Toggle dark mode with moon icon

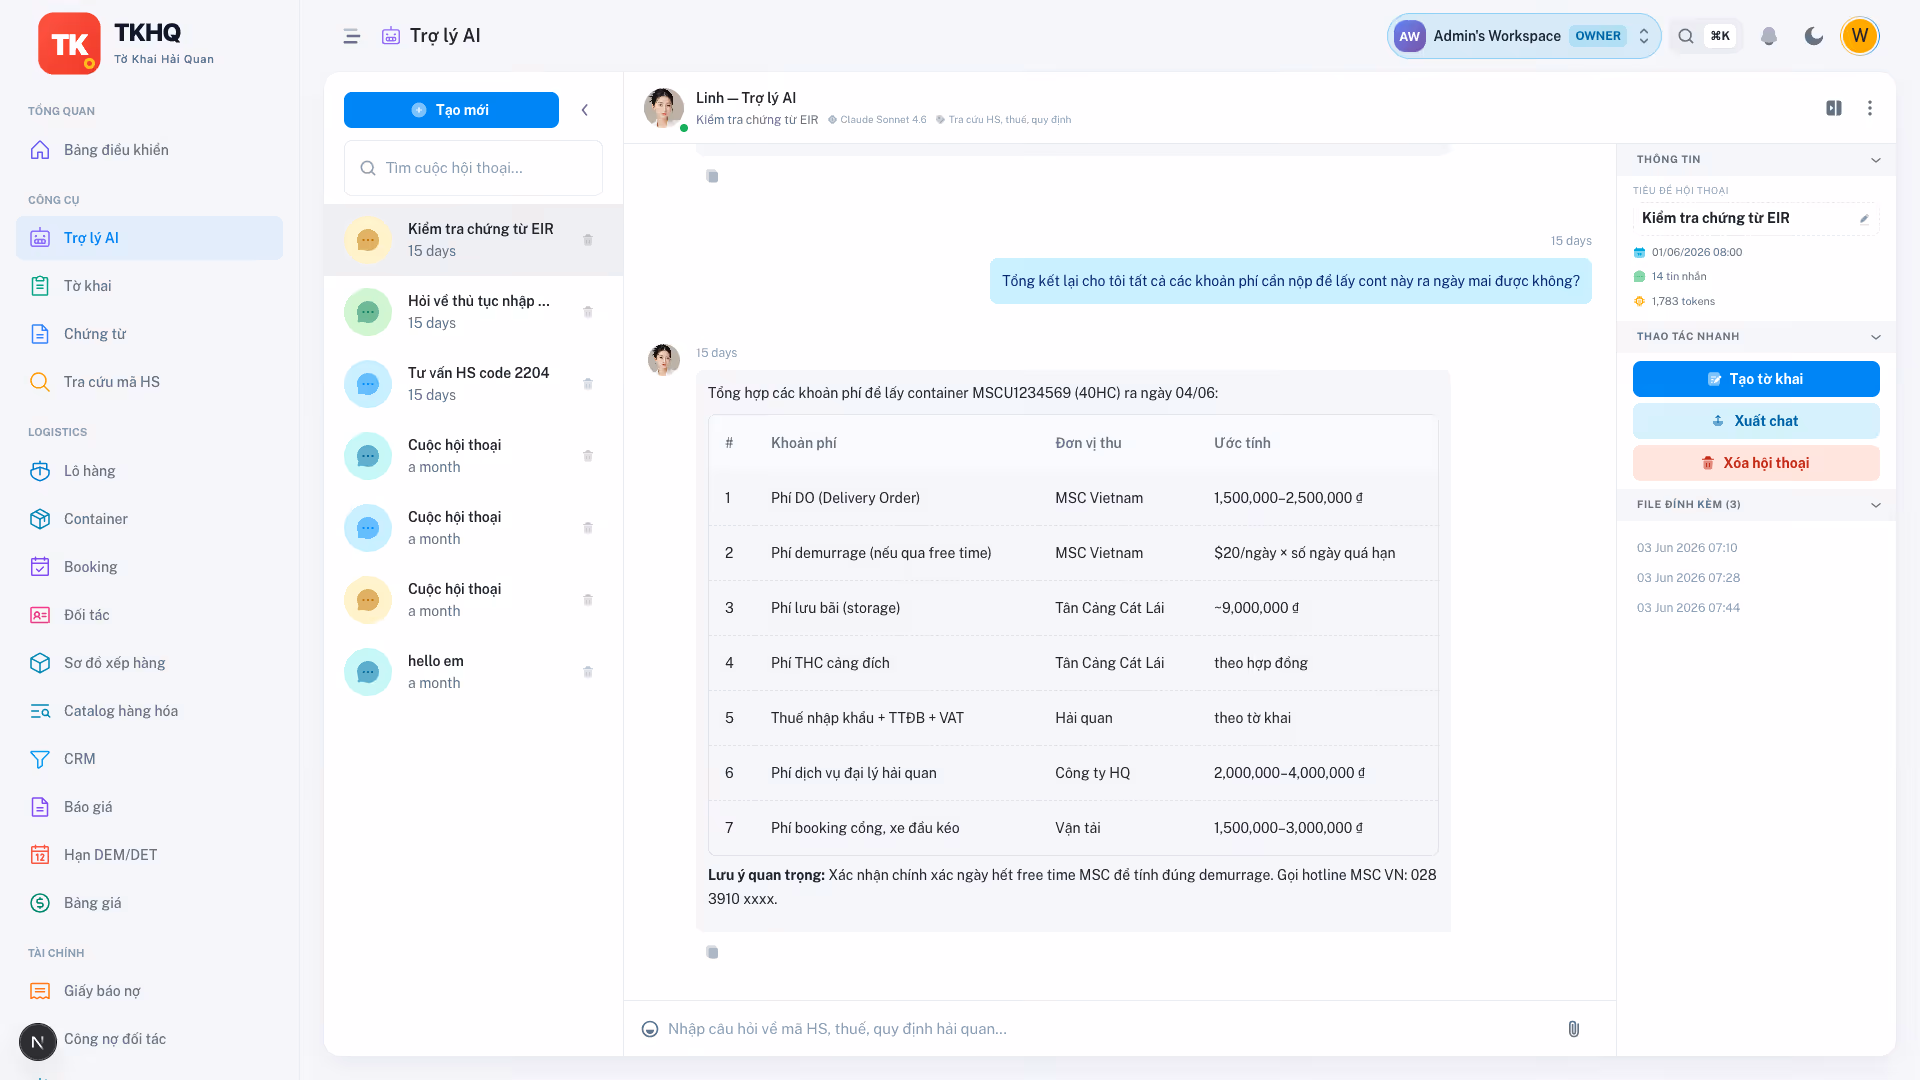click(x=1813, y=36)
